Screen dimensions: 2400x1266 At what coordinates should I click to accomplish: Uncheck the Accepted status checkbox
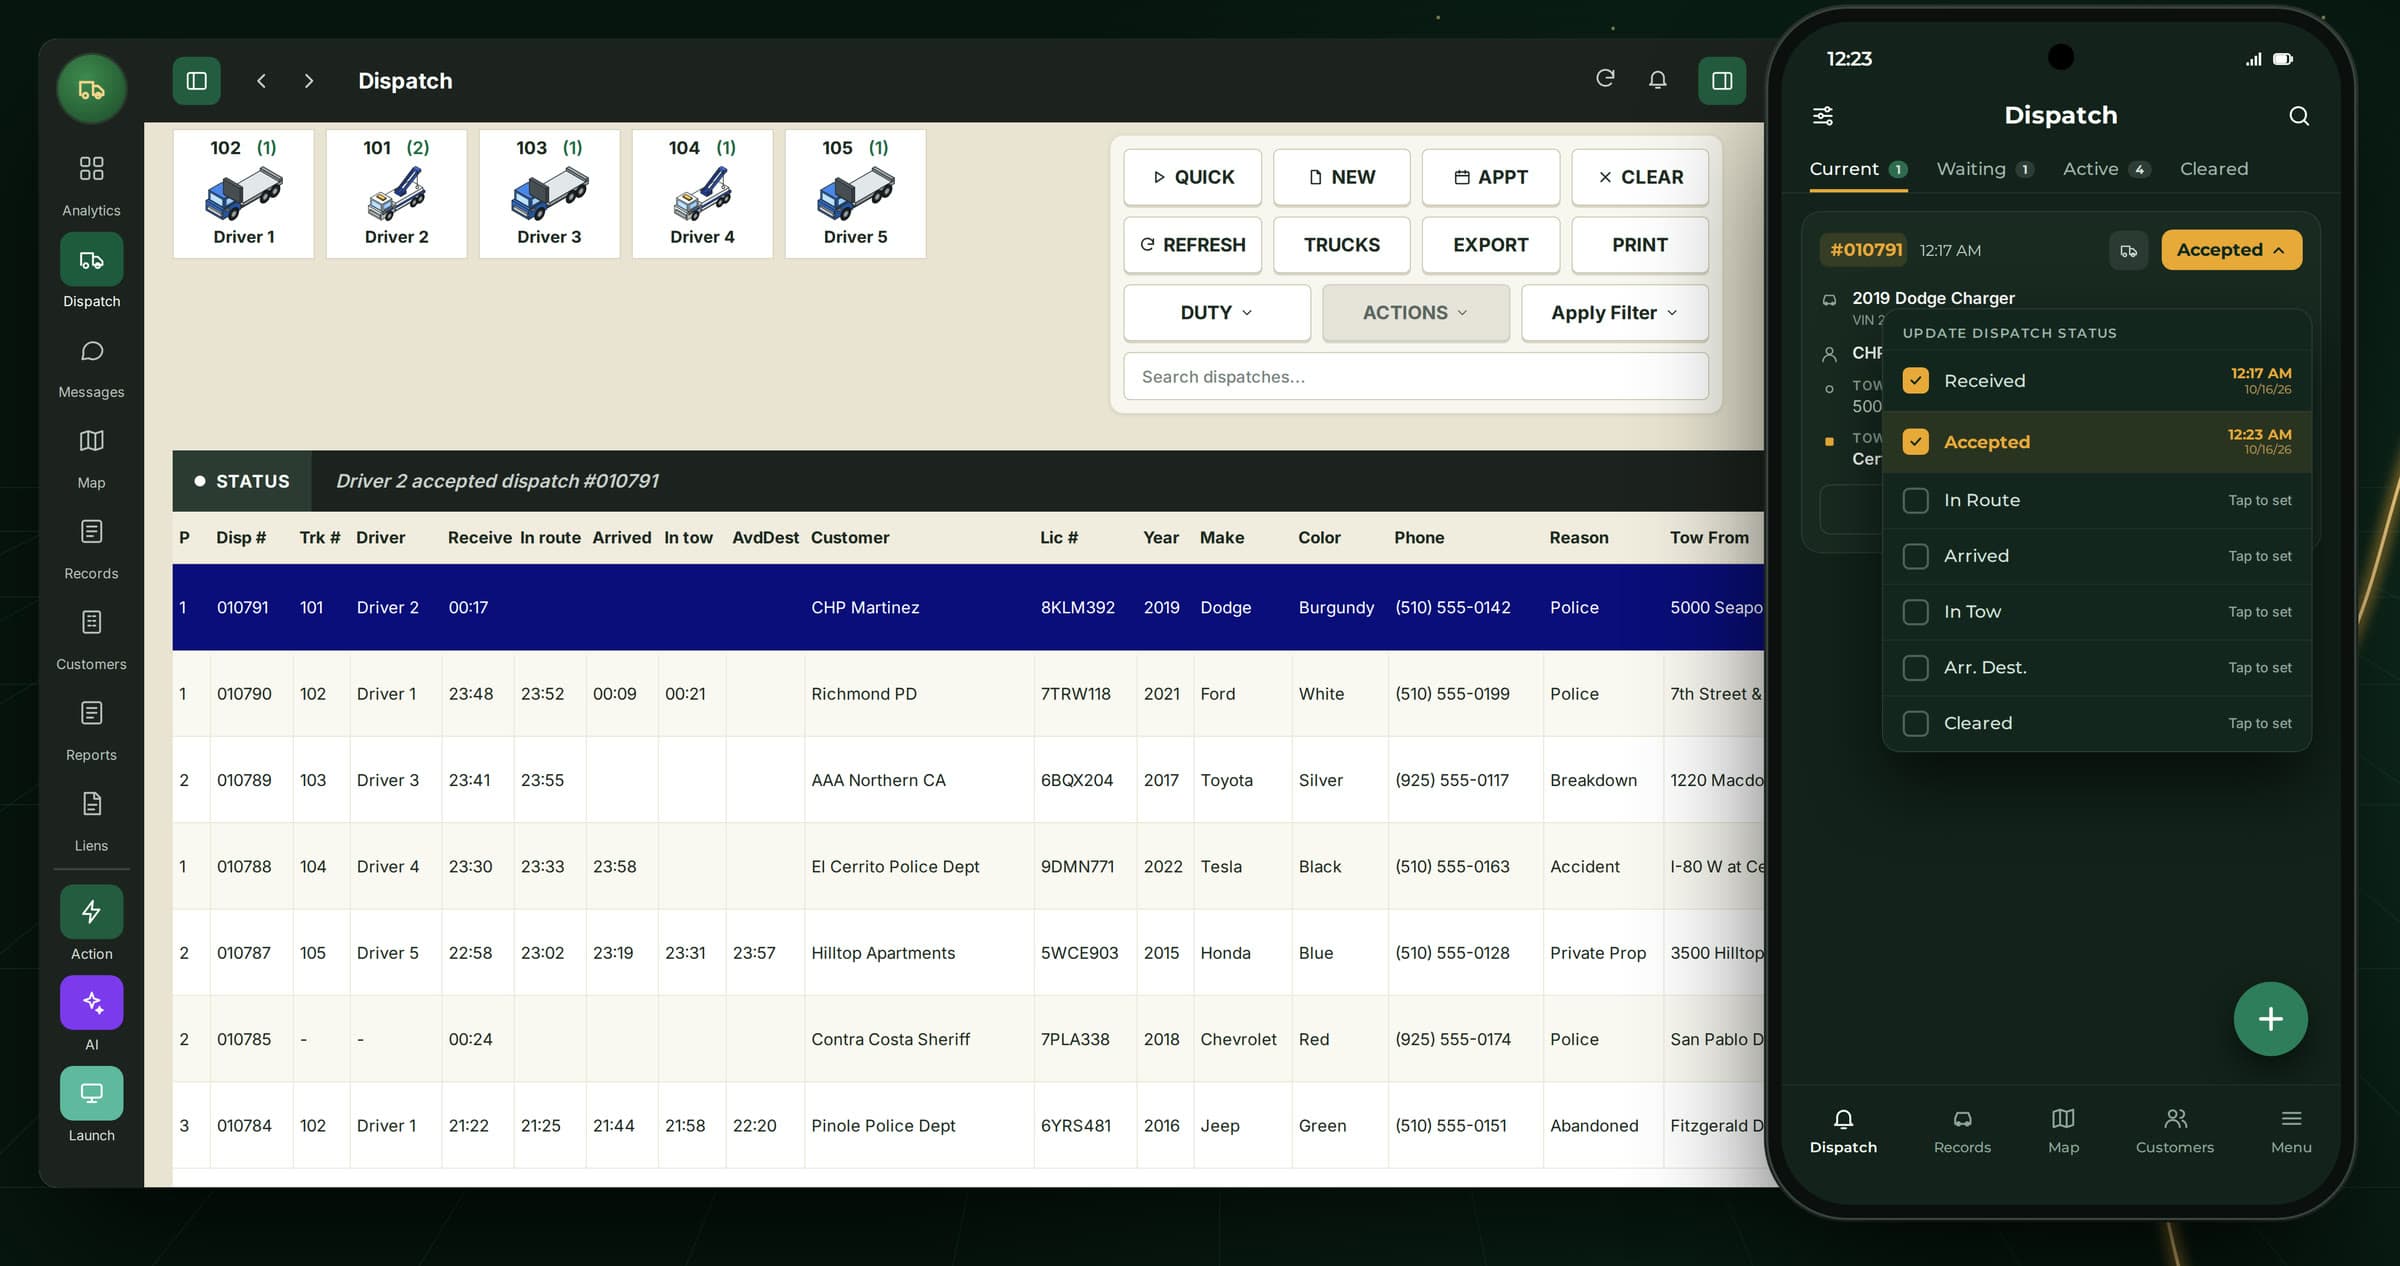coord(1916,442)
